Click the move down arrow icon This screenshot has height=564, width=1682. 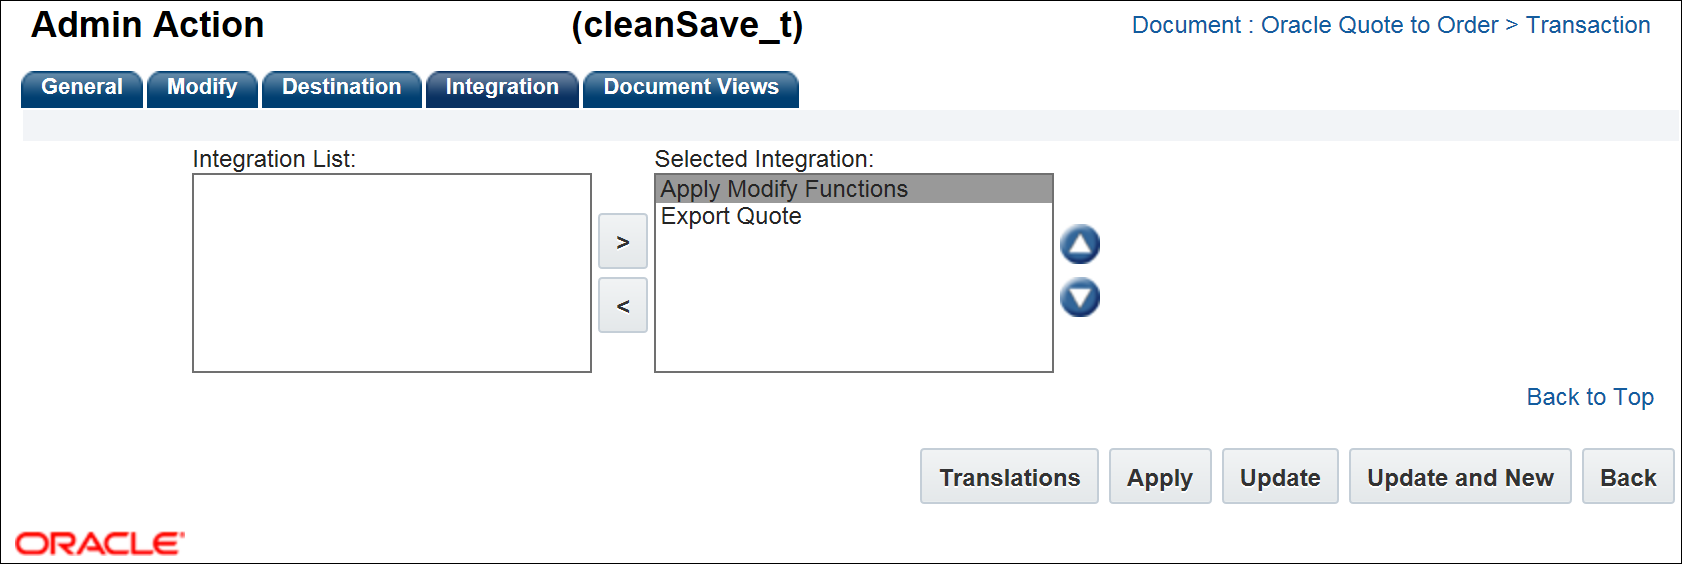click(1079, 298)
